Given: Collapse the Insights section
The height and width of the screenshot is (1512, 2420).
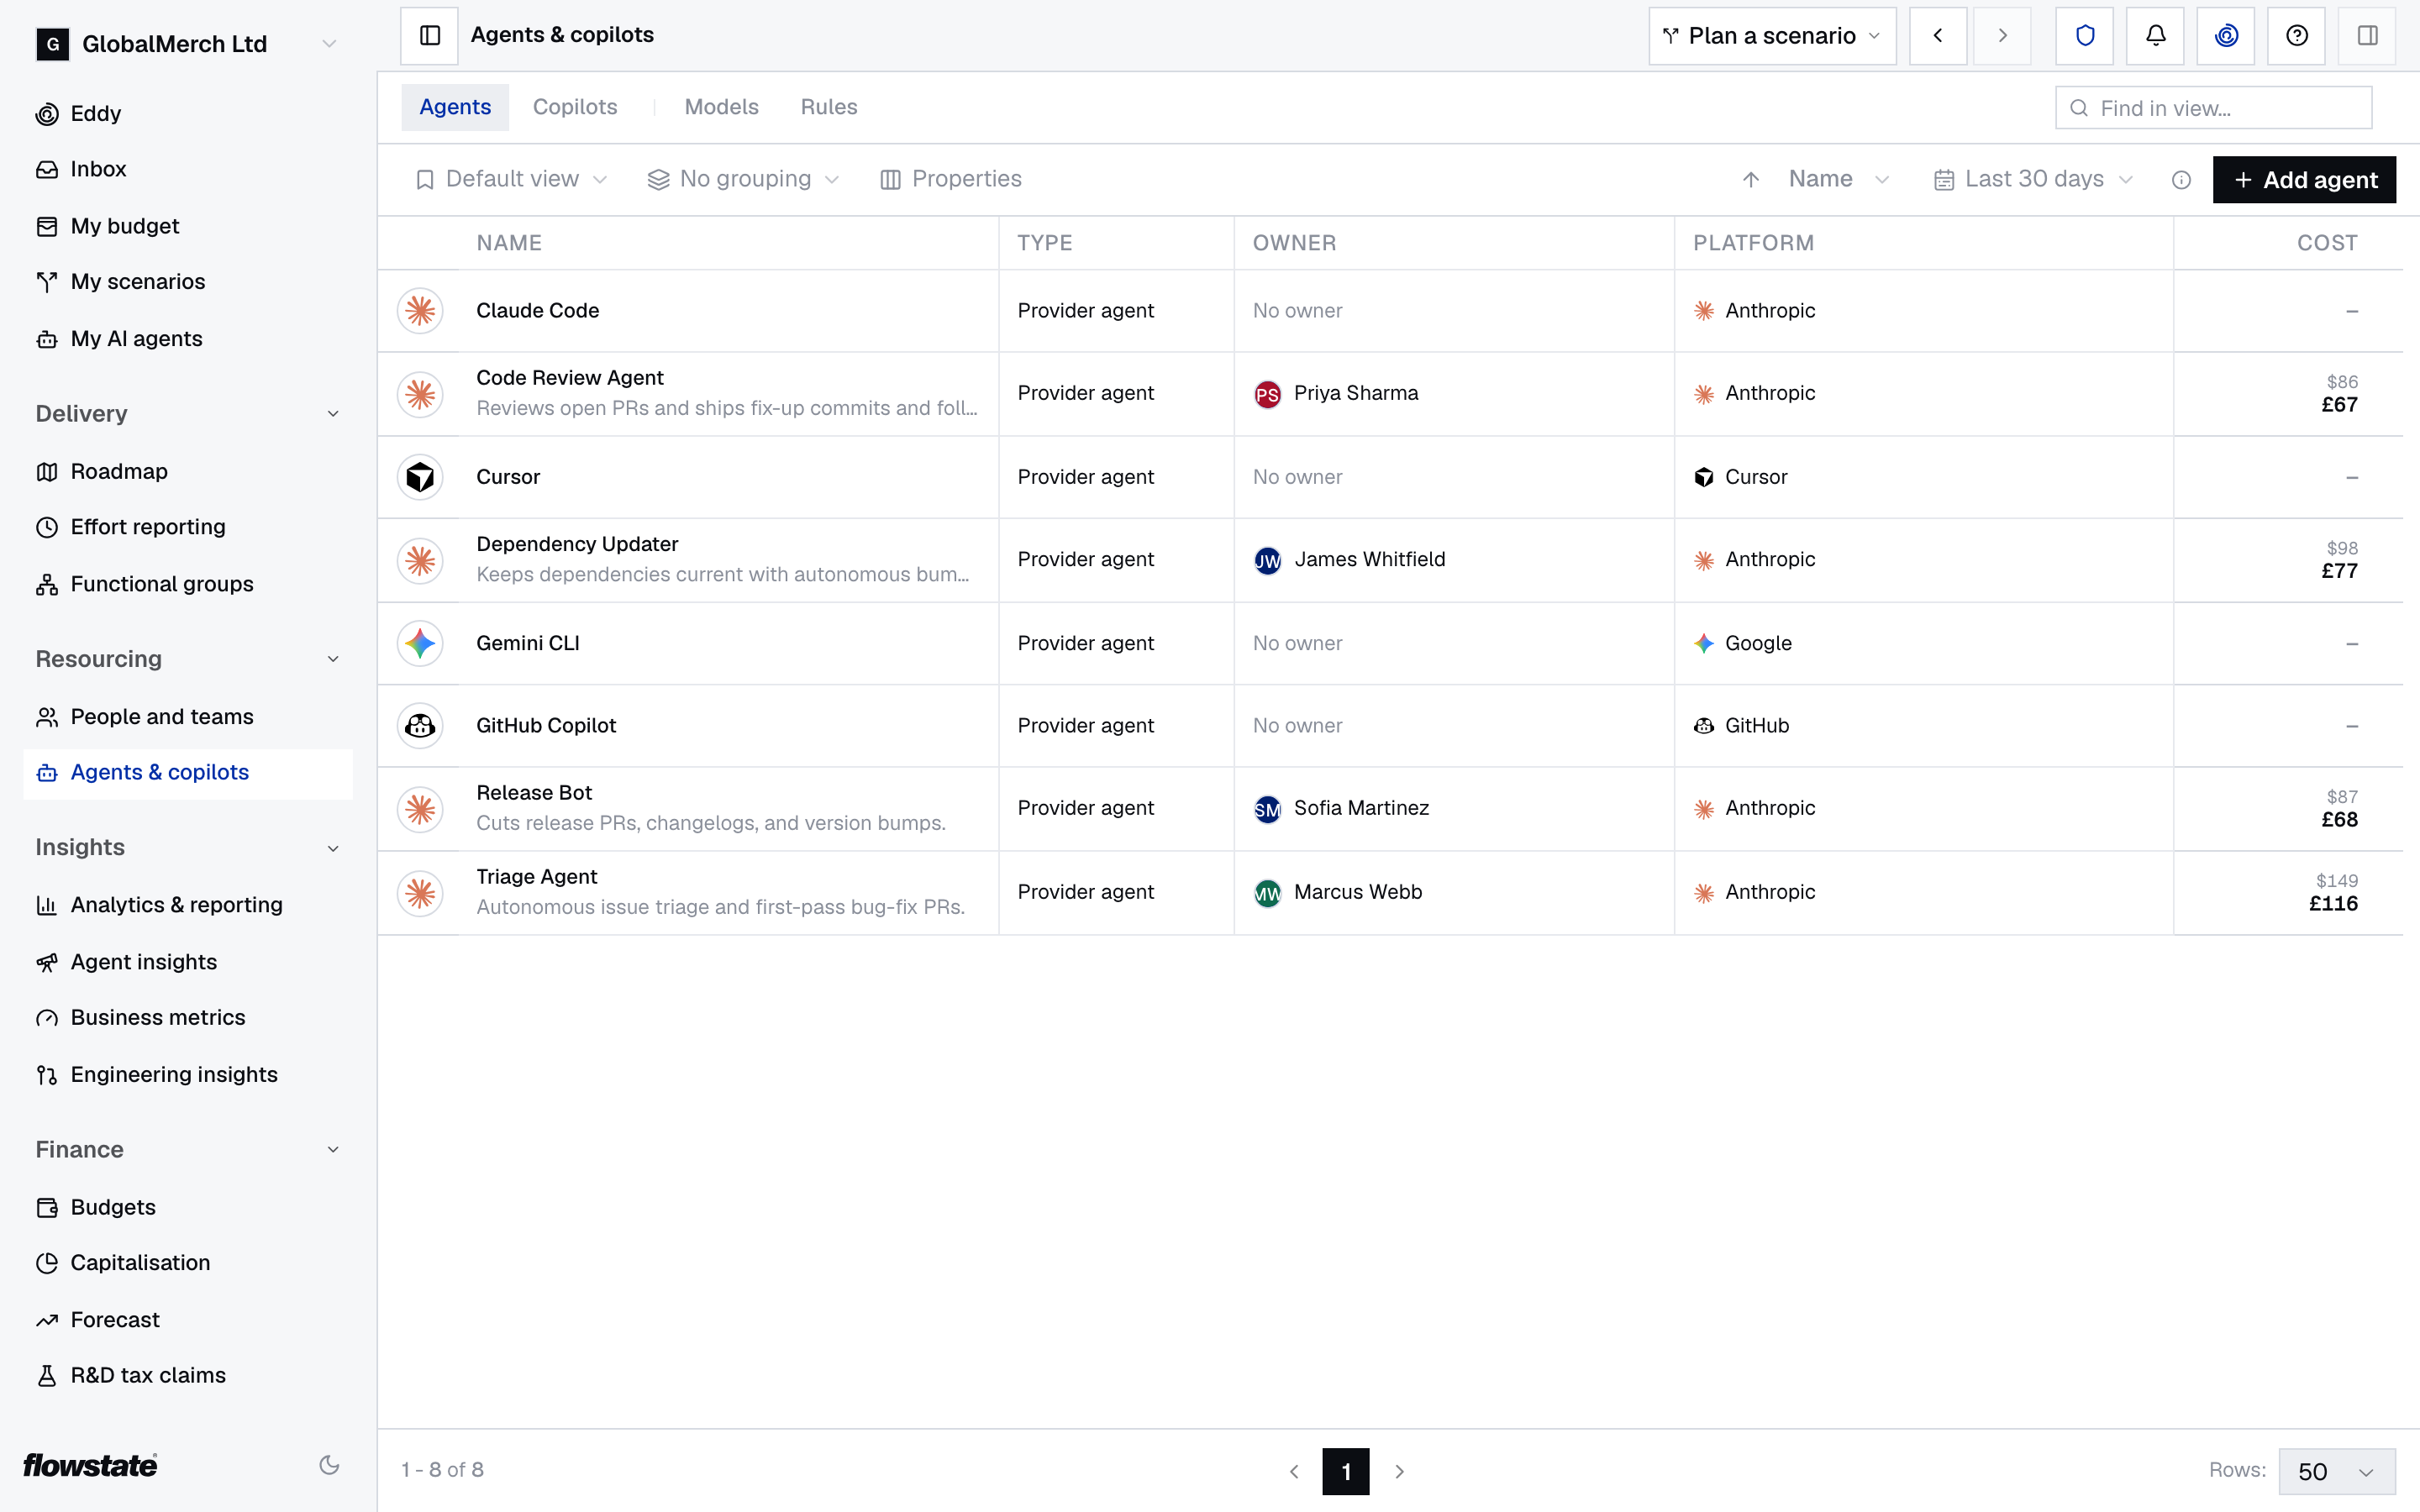Looking at the screenshot, I should tap(333, 848).
